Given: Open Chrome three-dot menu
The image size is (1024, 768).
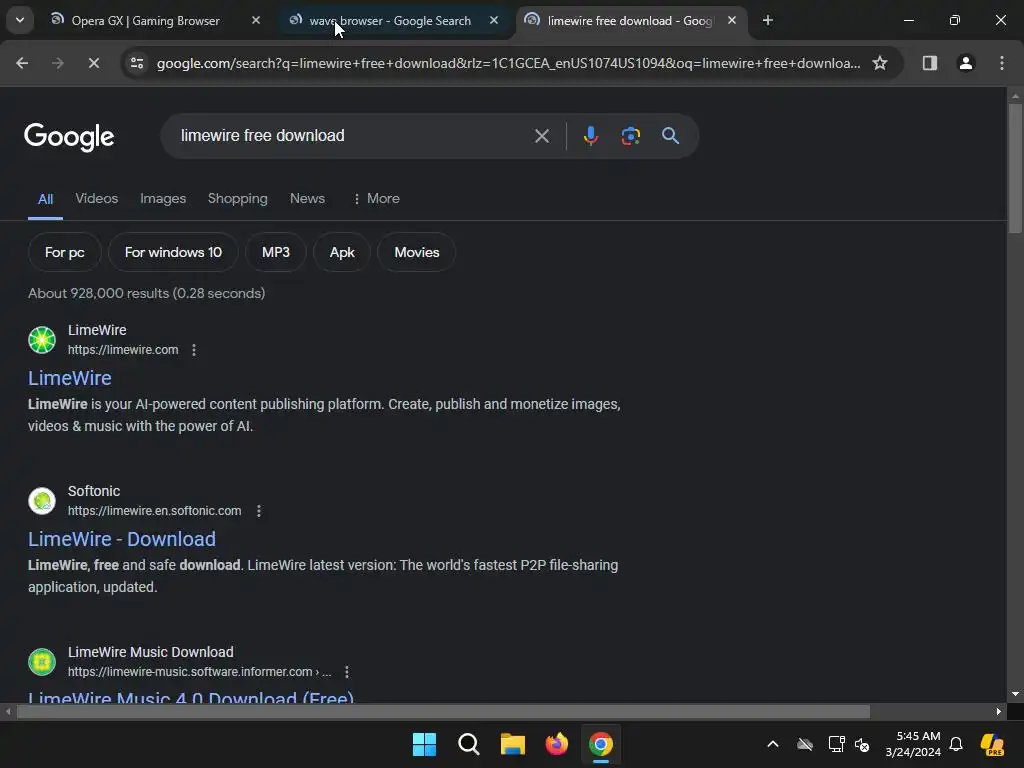Looking at the screenshot, I should click(x=1002, y=63).
